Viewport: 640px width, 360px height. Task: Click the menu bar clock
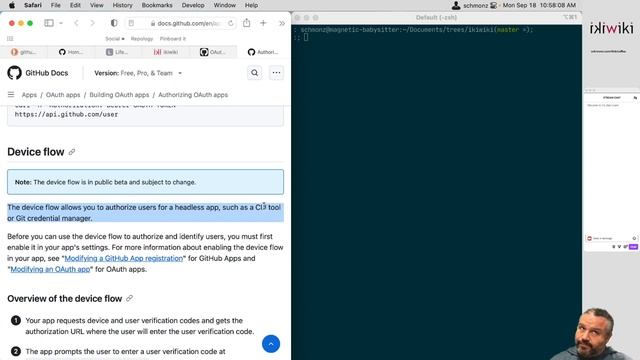tap(539, 5)
